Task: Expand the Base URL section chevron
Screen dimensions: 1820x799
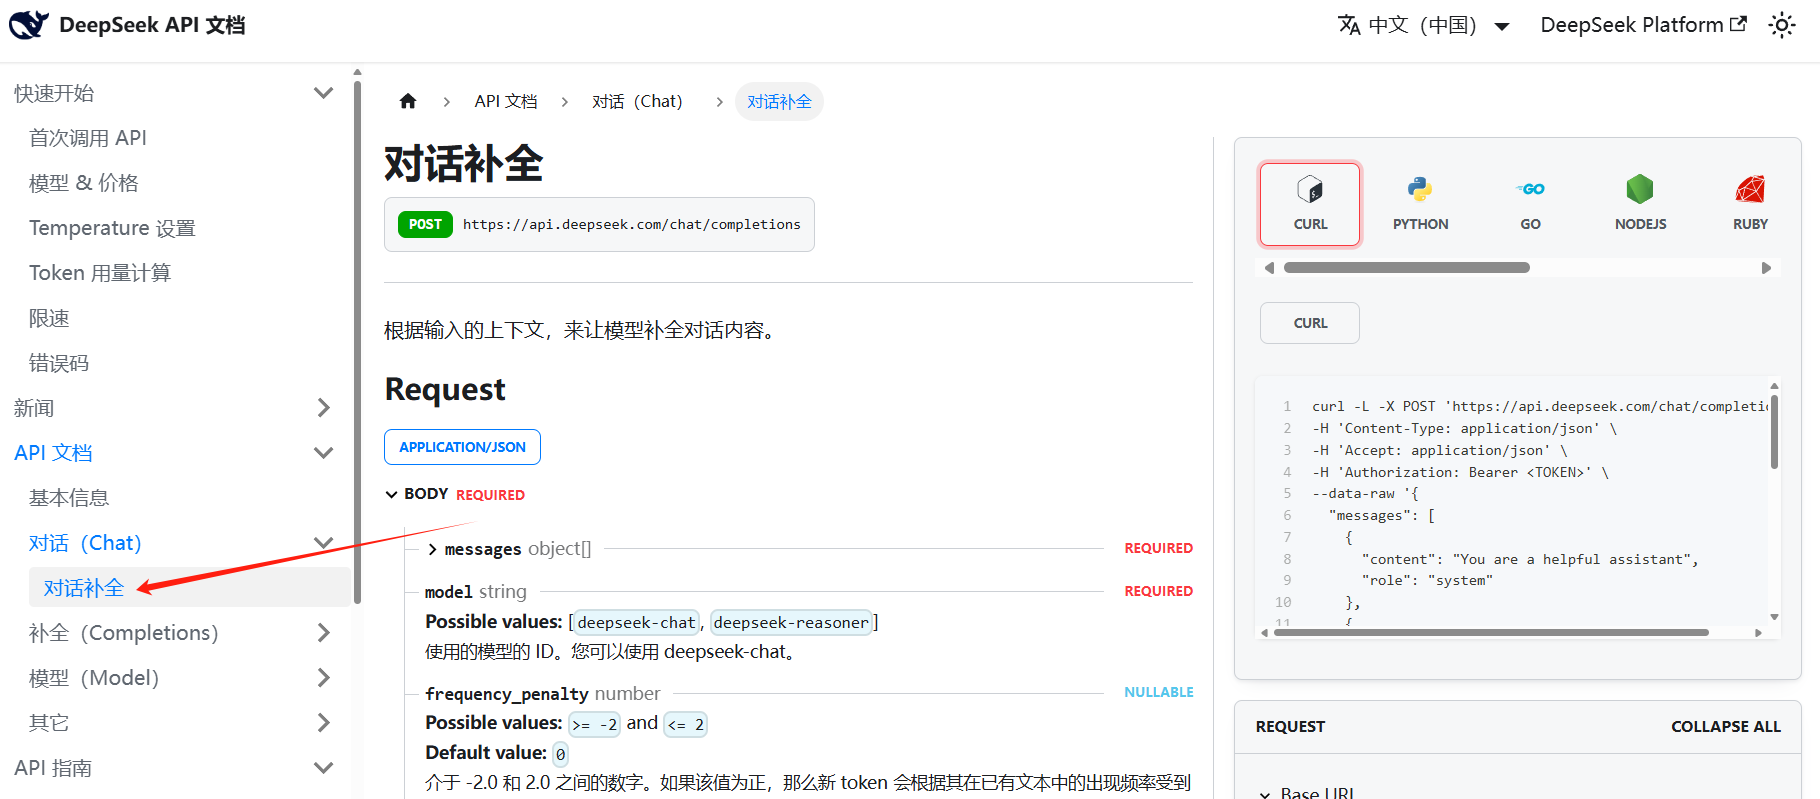Action: [1265, 794]
